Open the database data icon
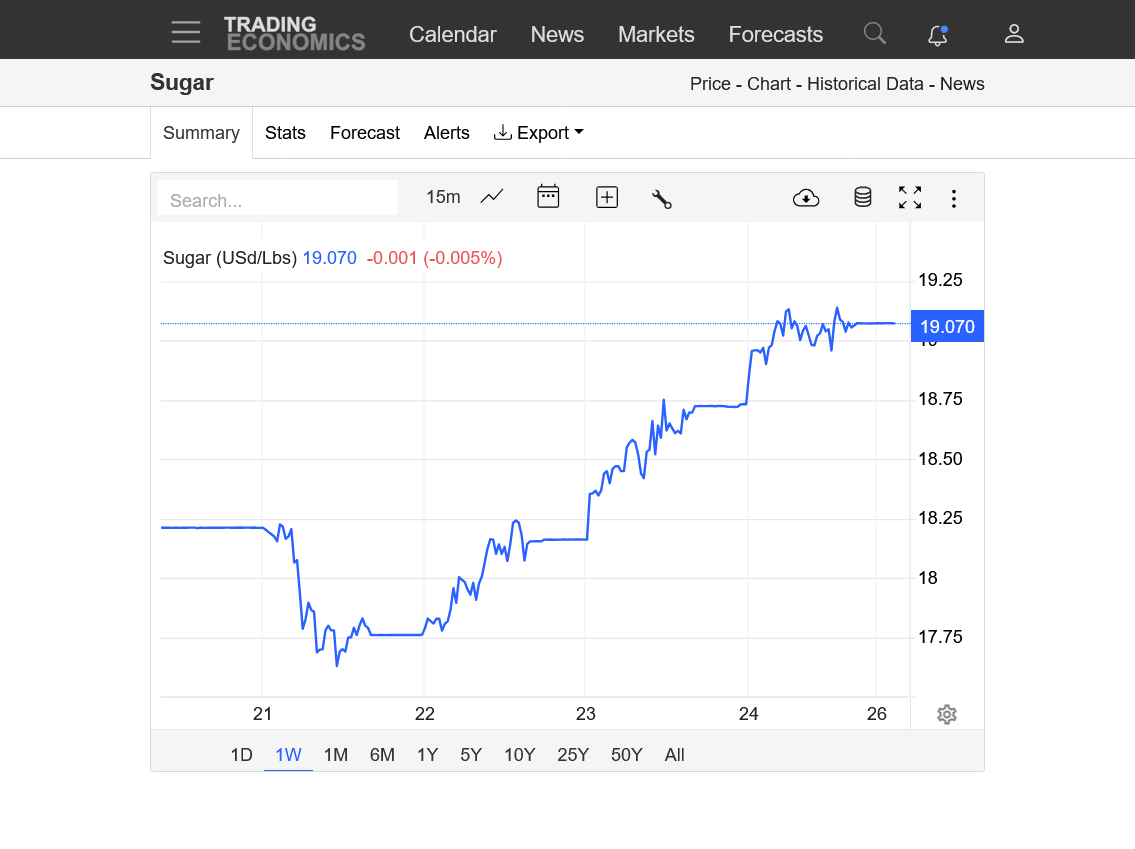Image resolution: width=1135 pixels, height=849 pixels. click(862, 197)
